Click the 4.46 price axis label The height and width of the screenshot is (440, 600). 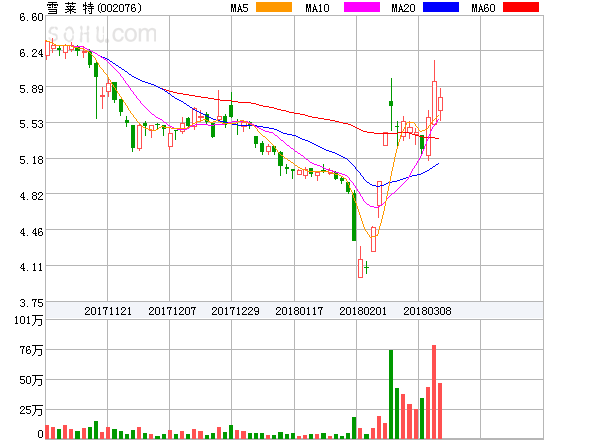[31, 232]
